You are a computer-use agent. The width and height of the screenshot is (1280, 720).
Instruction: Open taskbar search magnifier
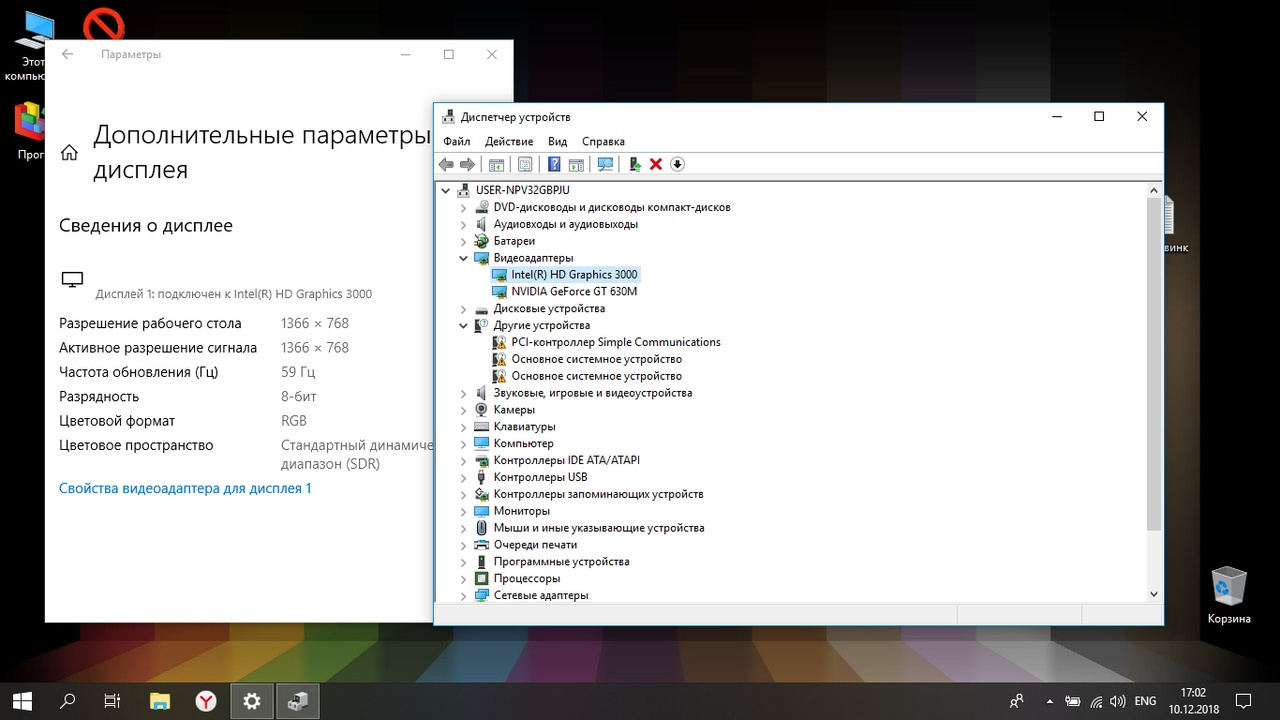click(68, 701)
